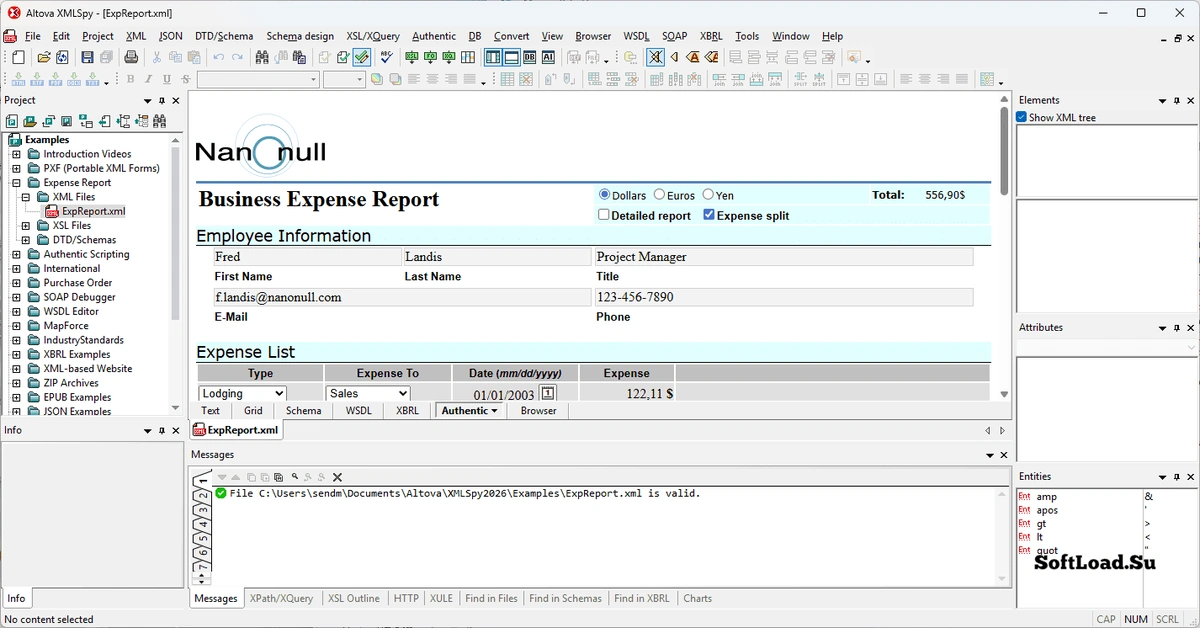
Task: Open the font name combo box
Action: 258,80
